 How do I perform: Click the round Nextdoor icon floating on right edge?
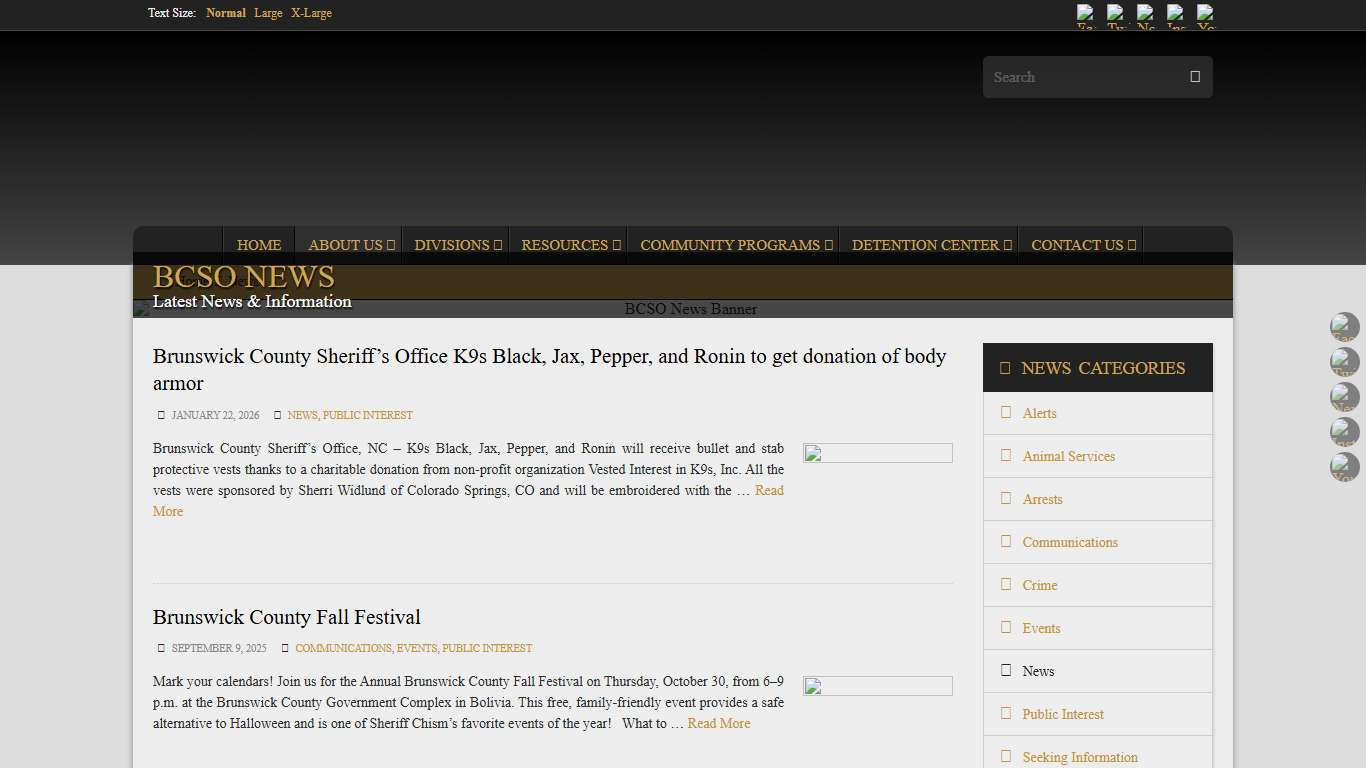(1344, 397)
